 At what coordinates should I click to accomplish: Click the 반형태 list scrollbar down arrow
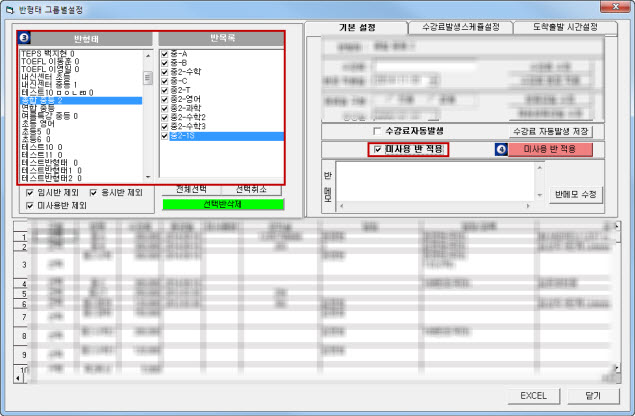tap(148, 177)
